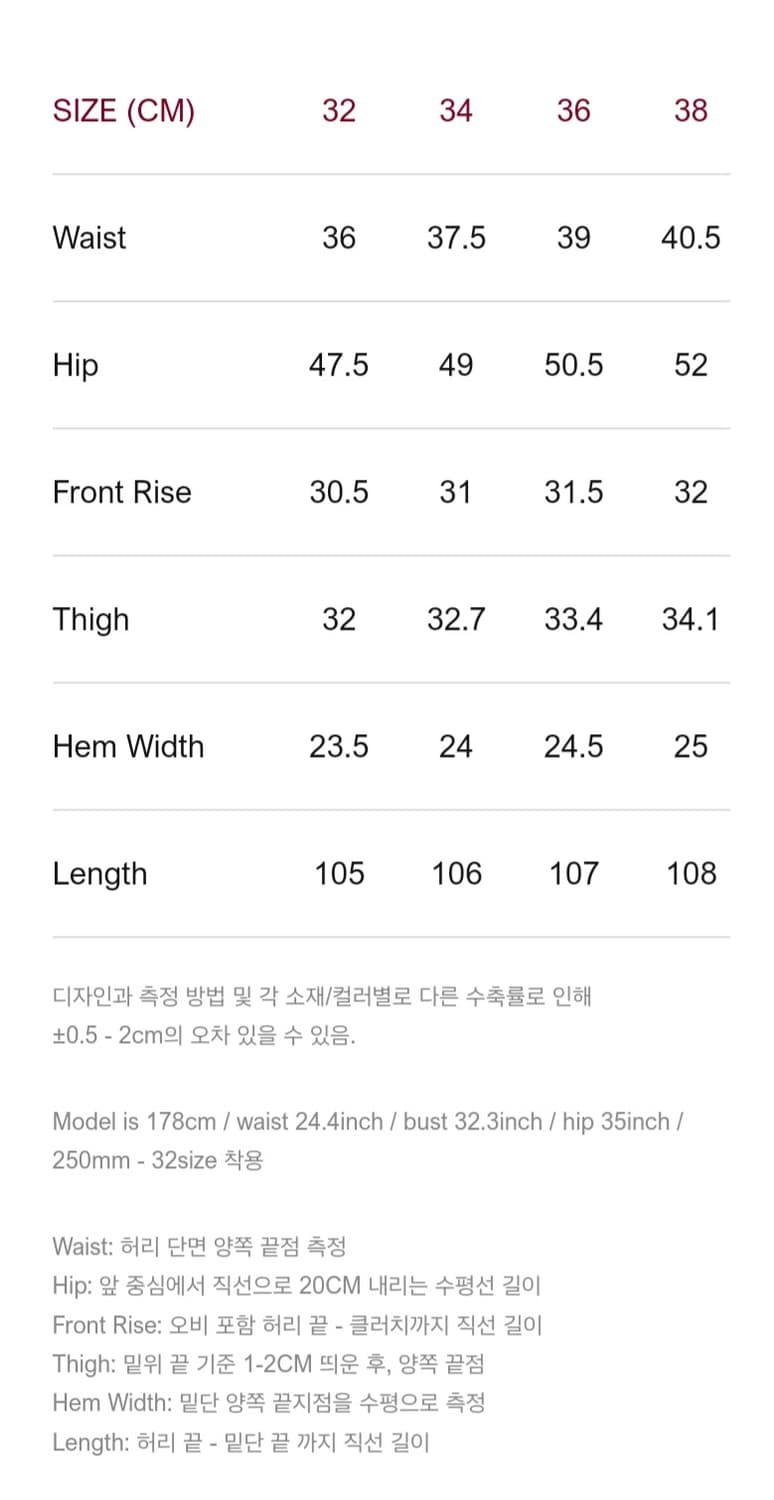Image resolution: width=774 pixels, height=1500 pixels.
Task: Click the model measurements line starting 'Model is 178cm'
Action: tap(367, 1122)
